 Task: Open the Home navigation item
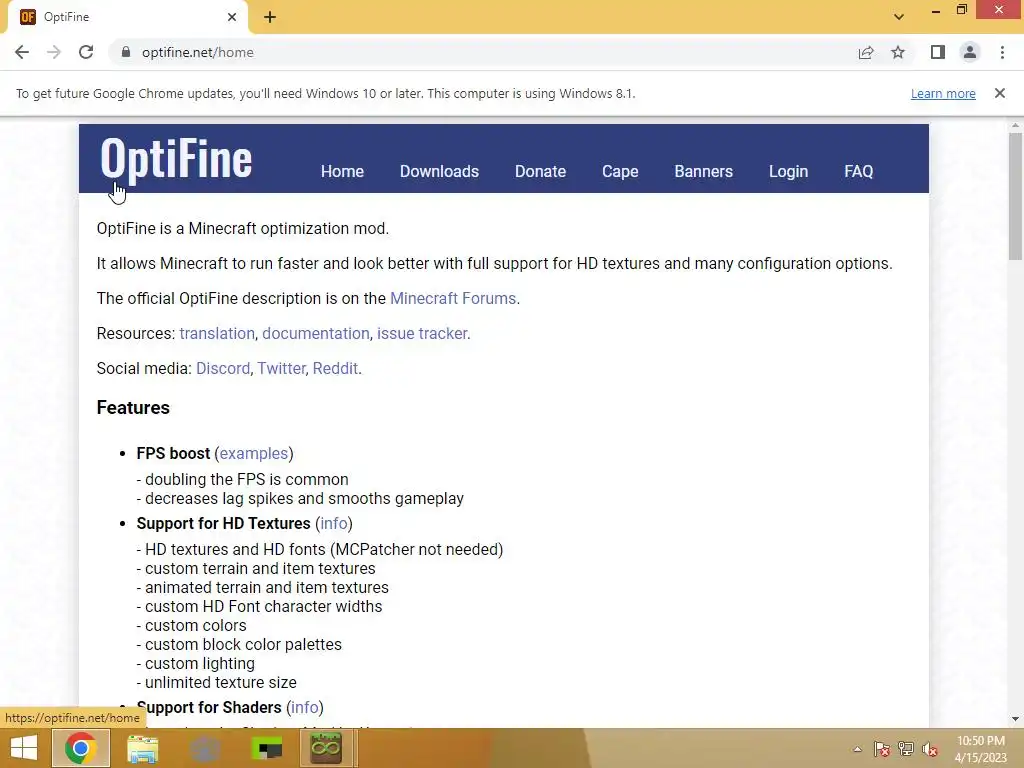tap(342, 171)
